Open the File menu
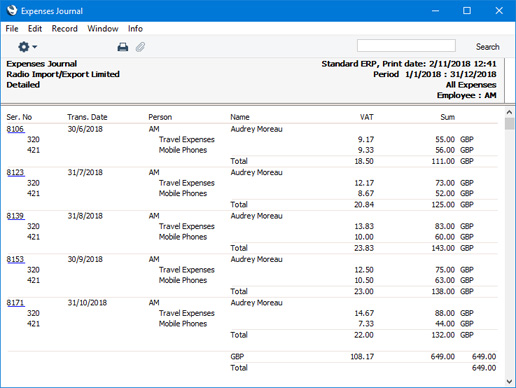This screenshot has height=388, width=516. tap(12, 29)
